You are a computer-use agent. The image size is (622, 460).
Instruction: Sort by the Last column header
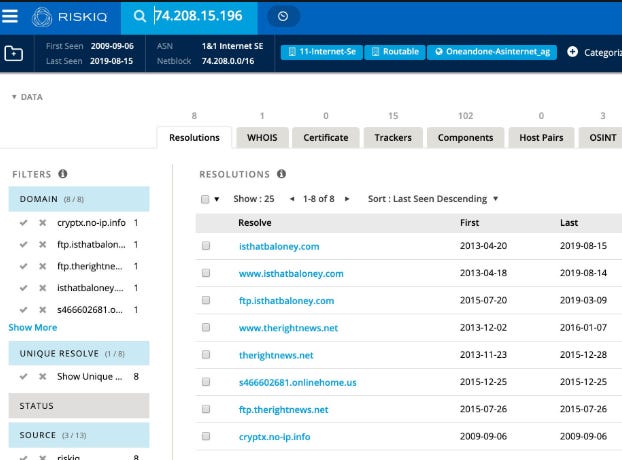point(569,223)
